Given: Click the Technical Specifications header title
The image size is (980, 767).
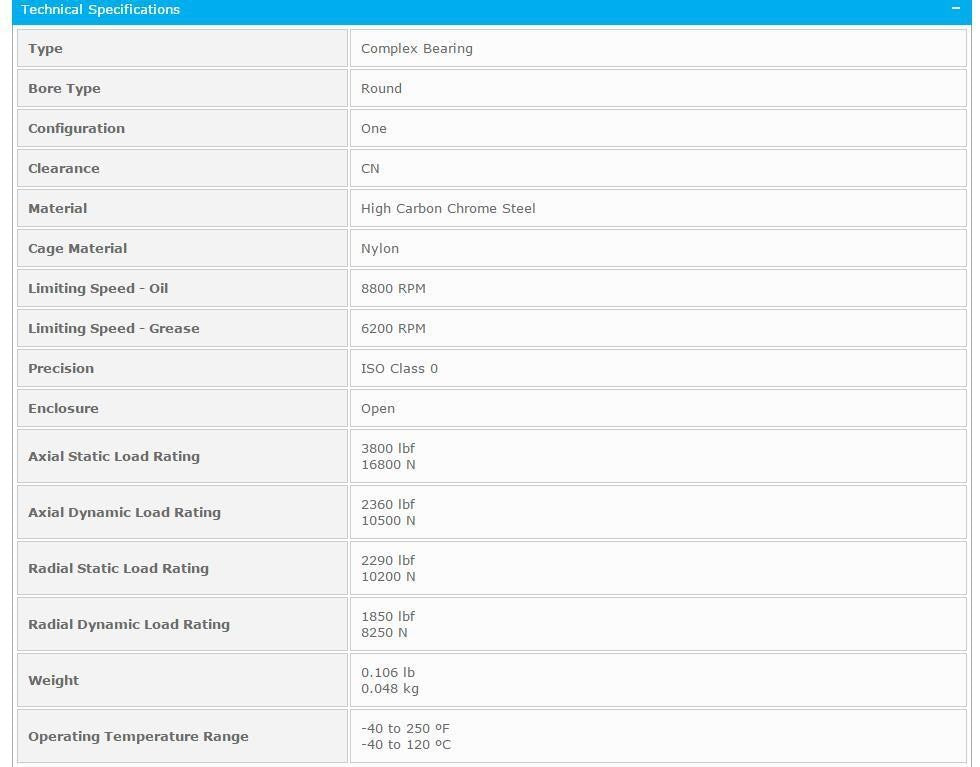Looking at the screenshot, I should 101,9.
